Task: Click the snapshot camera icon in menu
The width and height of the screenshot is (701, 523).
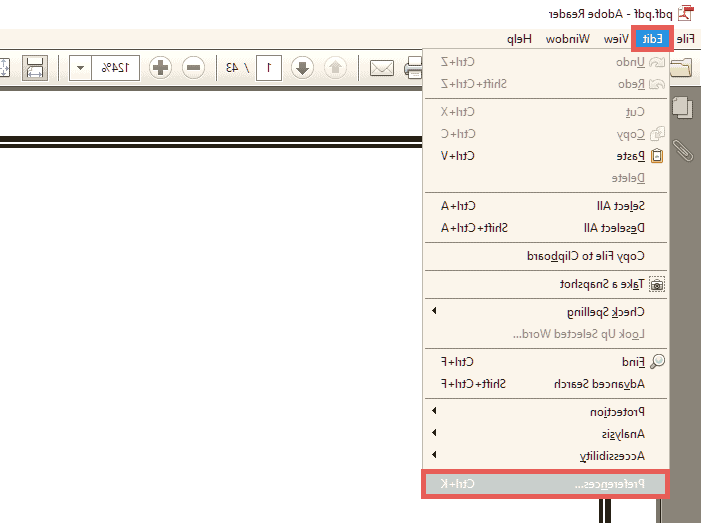Action: (x=657, y=285)
